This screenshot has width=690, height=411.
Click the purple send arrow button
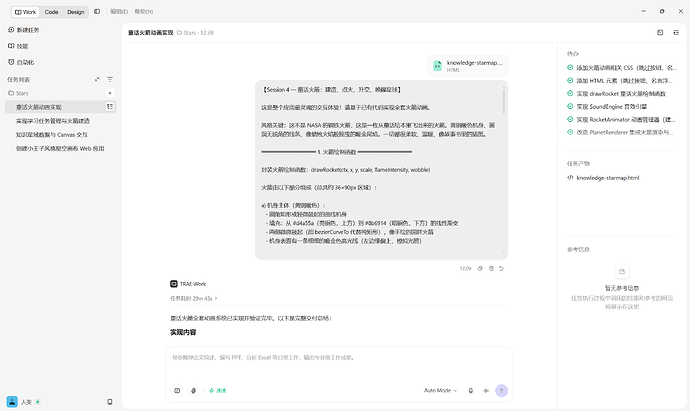[x=501, y=390]
